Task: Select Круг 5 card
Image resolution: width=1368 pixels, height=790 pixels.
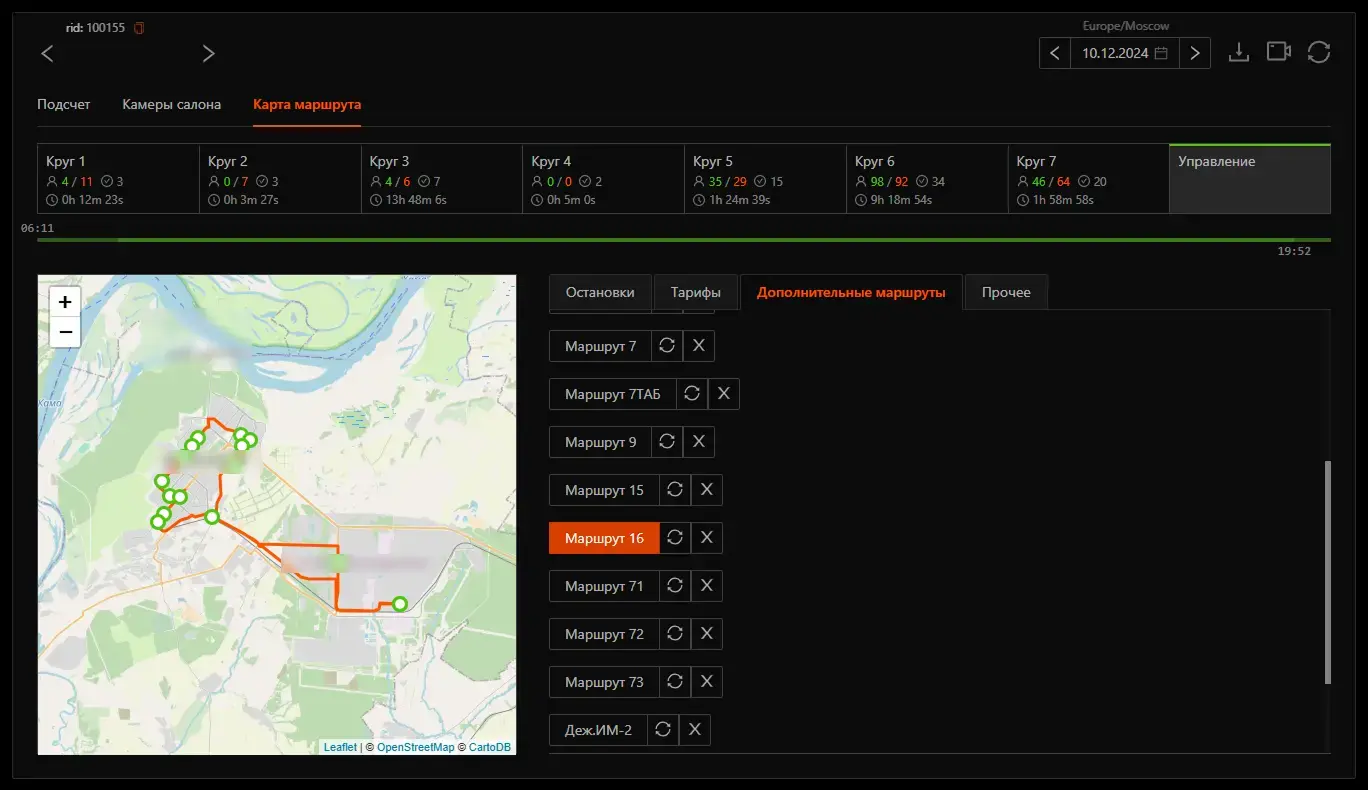Action: coord(765,179)
